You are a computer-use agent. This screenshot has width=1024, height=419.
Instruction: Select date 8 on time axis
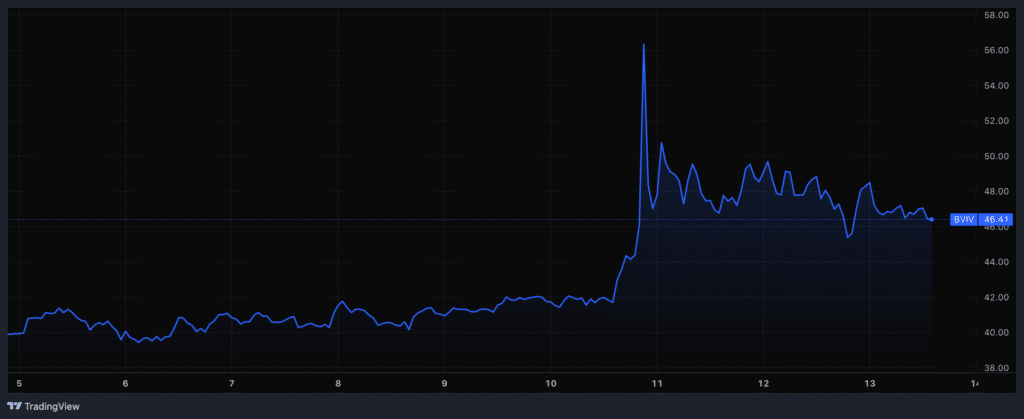338,383
